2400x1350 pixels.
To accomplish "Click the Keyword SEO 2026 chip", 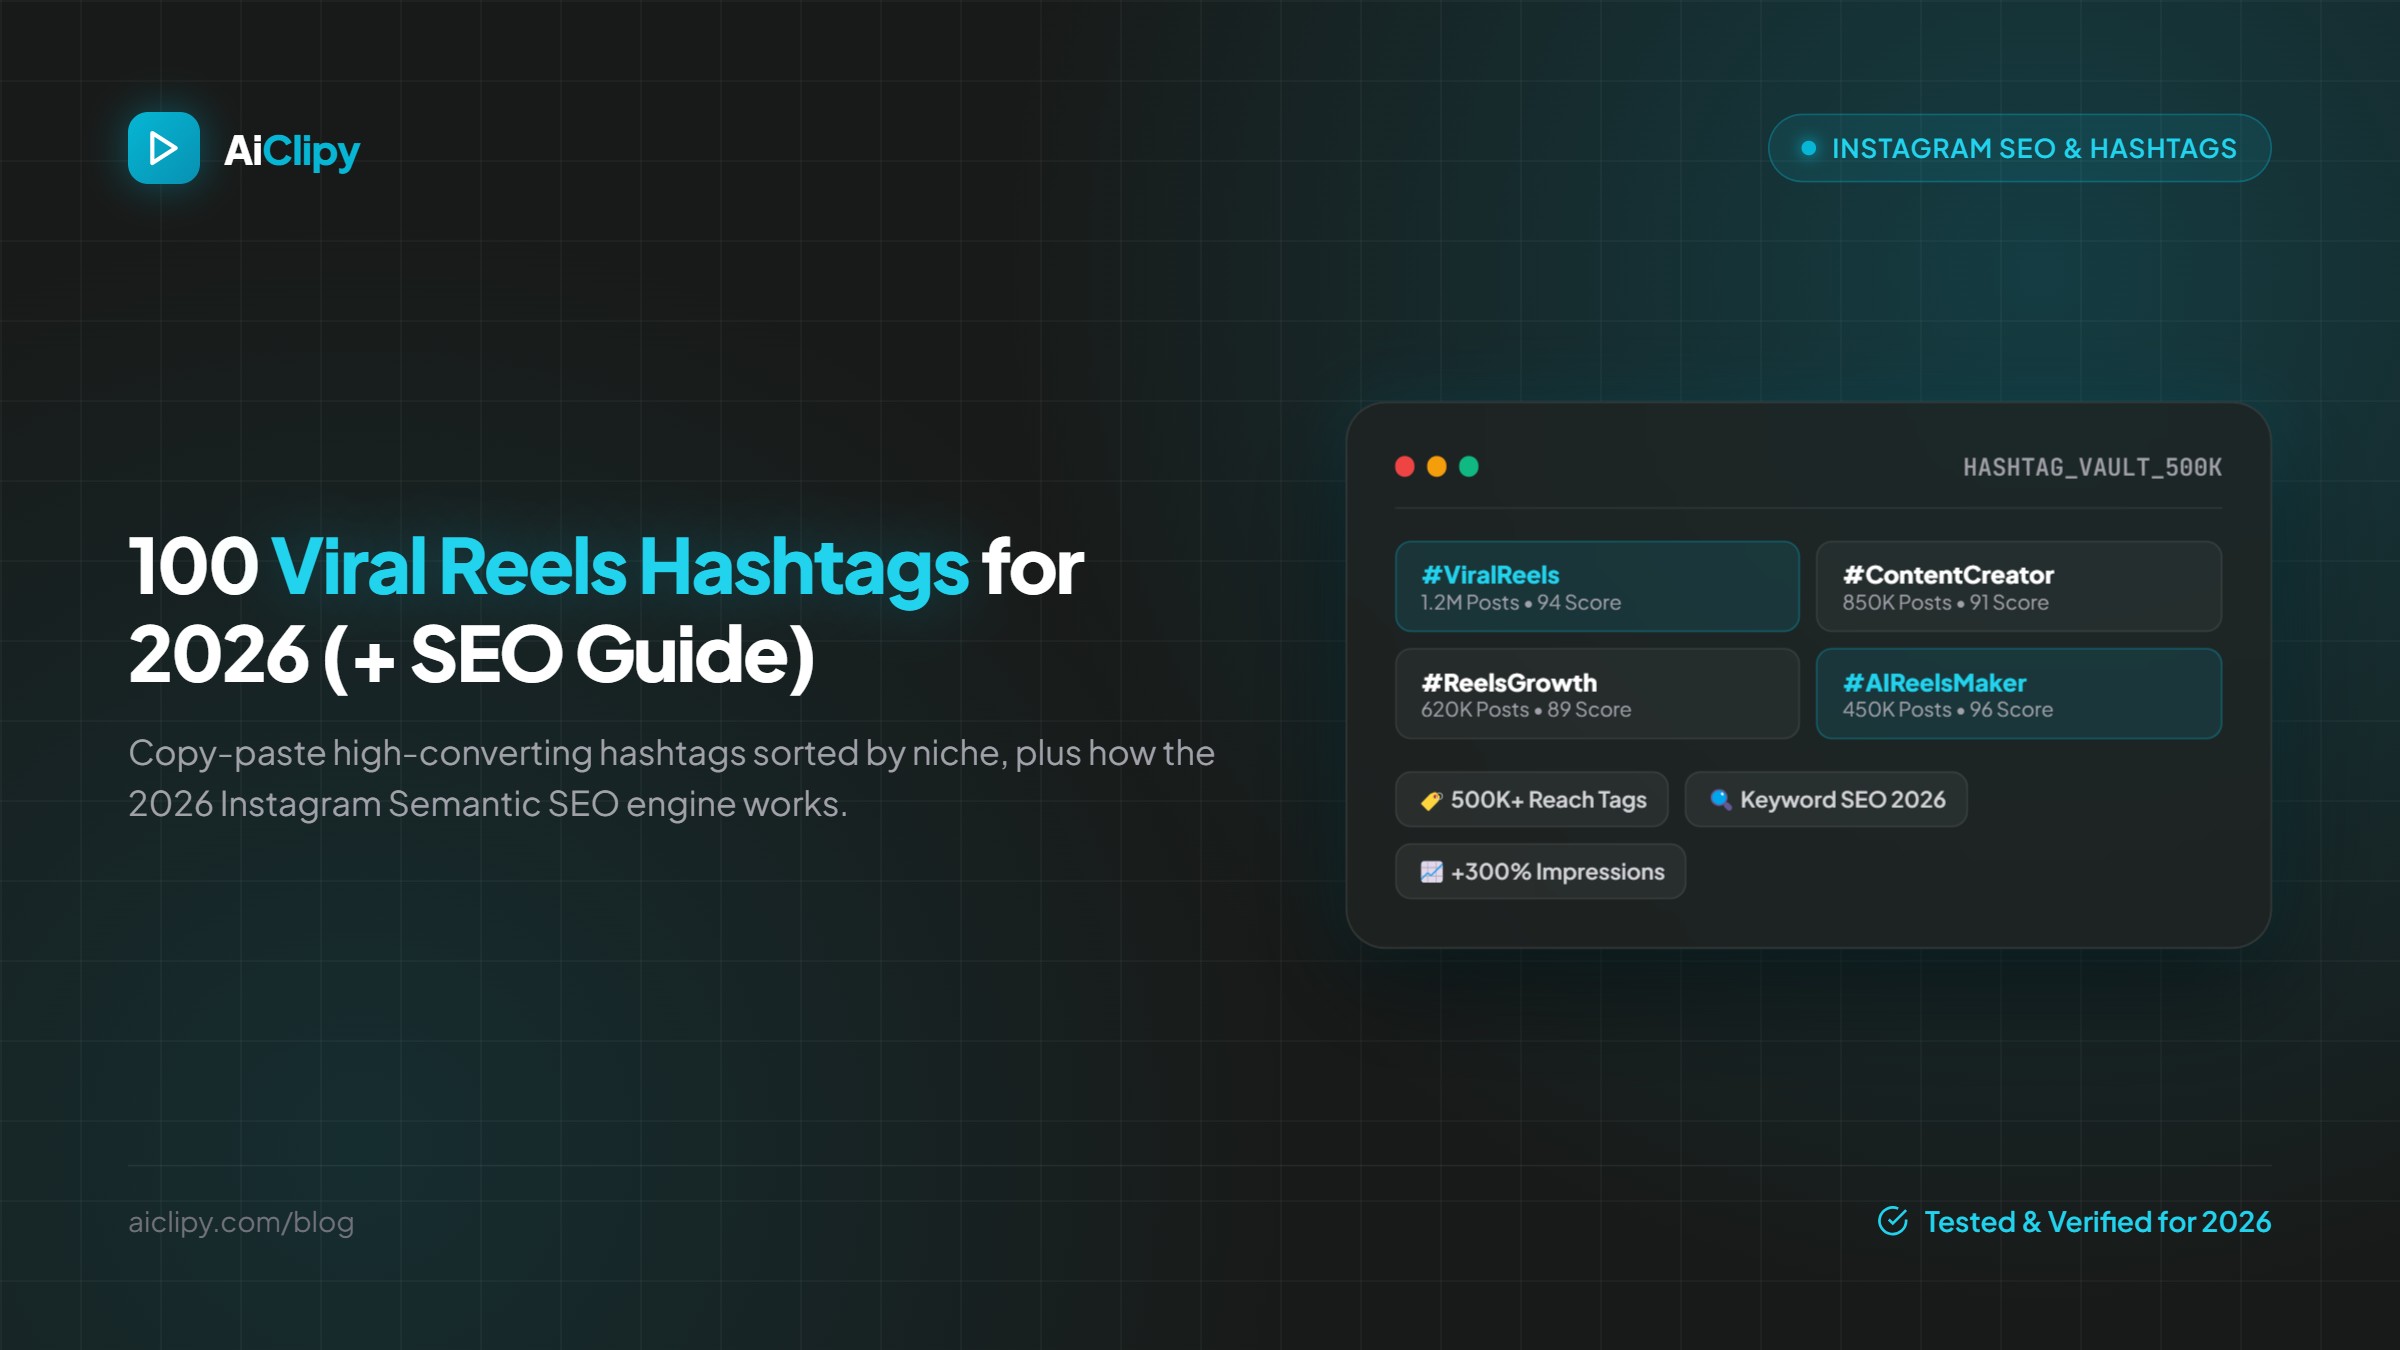I will 1826,799.
